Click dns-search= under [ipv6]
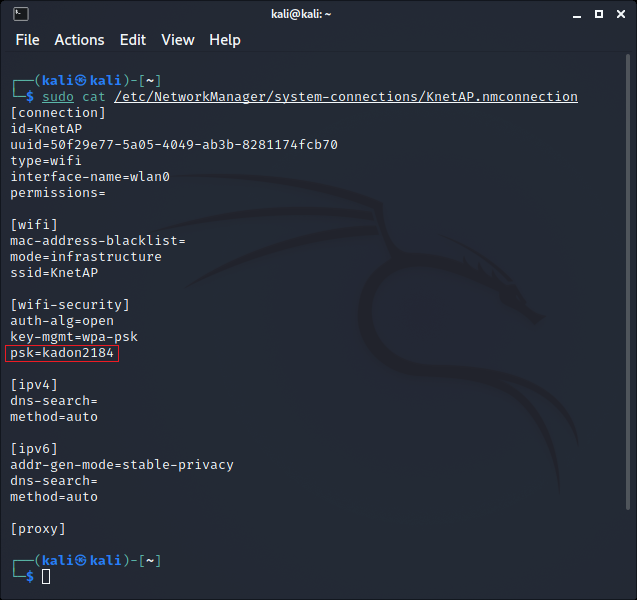Screen dimensions: 637x600 [x=54, y=481]
